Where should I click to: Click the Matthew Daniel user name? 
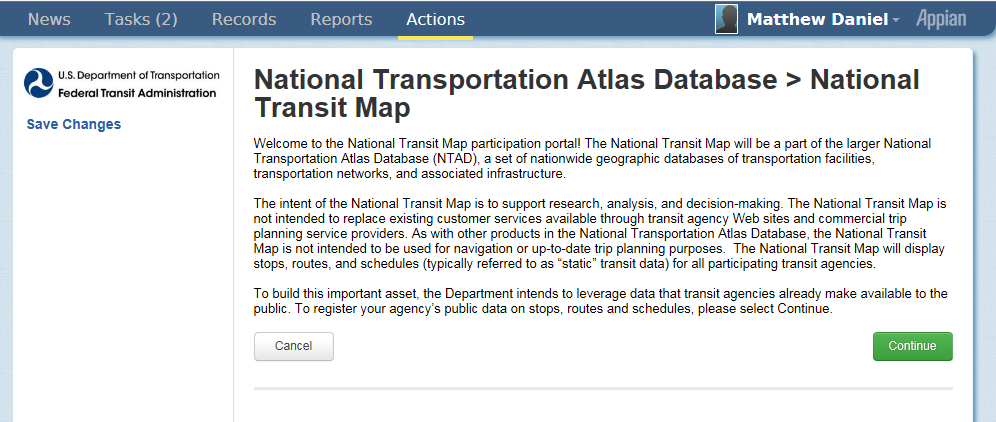pos(816,20)
